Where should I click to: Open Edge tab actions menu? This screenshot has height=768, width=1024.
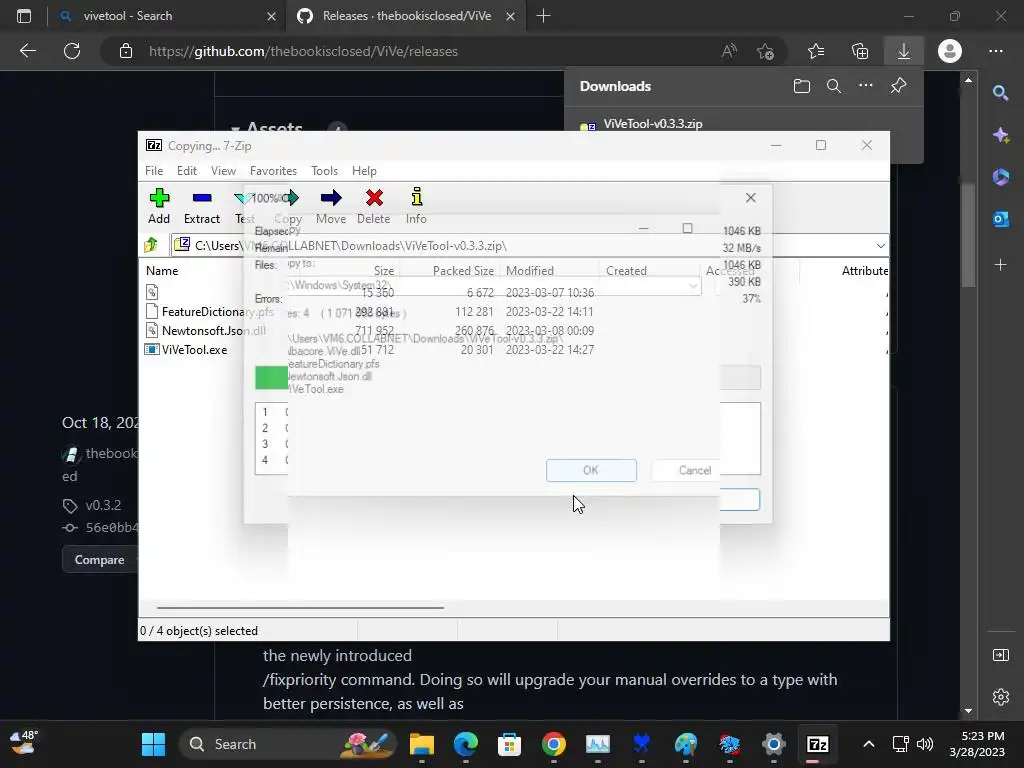[24, 16]
